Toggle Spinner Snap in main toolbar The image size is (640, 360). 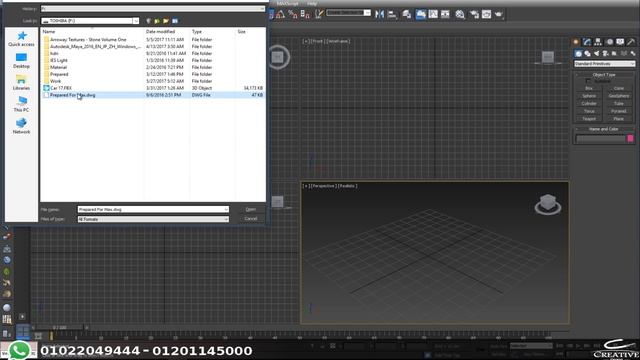pos(305,15)
